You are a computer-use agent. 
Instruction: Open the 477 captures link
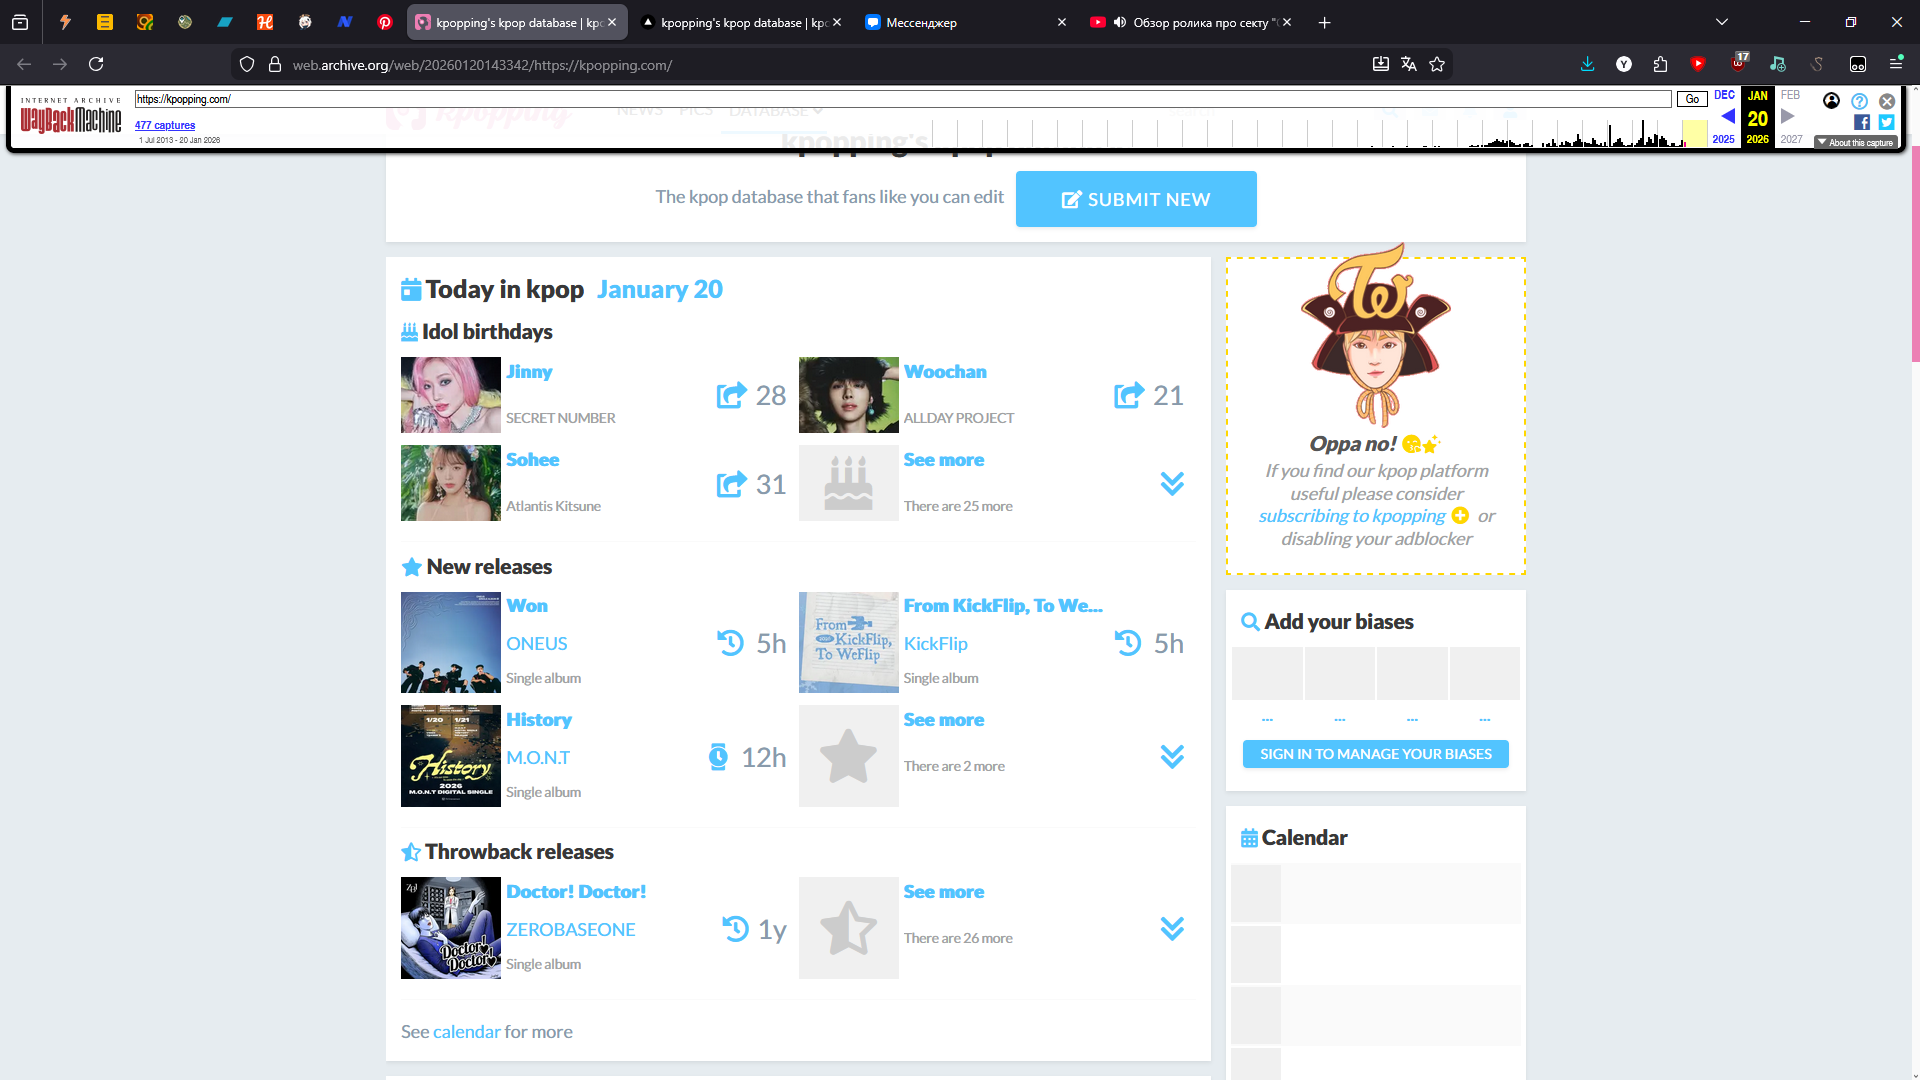pyautogui.click(x=165, y=125)
